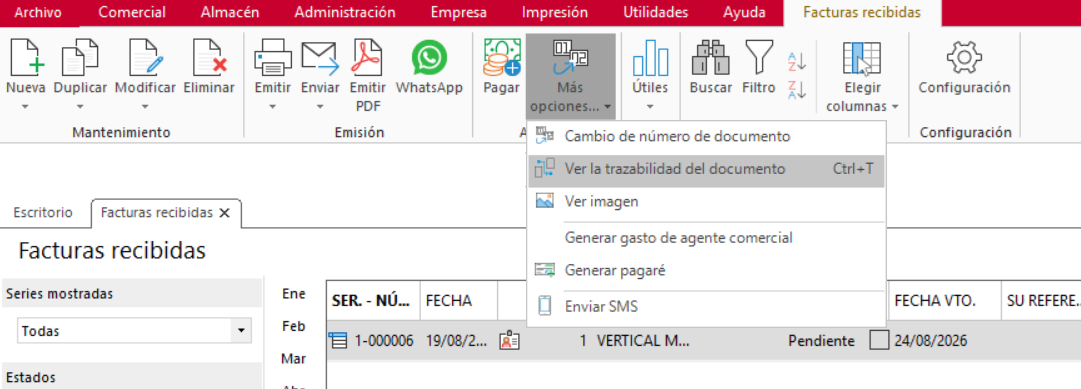Open the Archivo menu
Viewport: 1081px width, 389px height.
(x=37, y=12)
